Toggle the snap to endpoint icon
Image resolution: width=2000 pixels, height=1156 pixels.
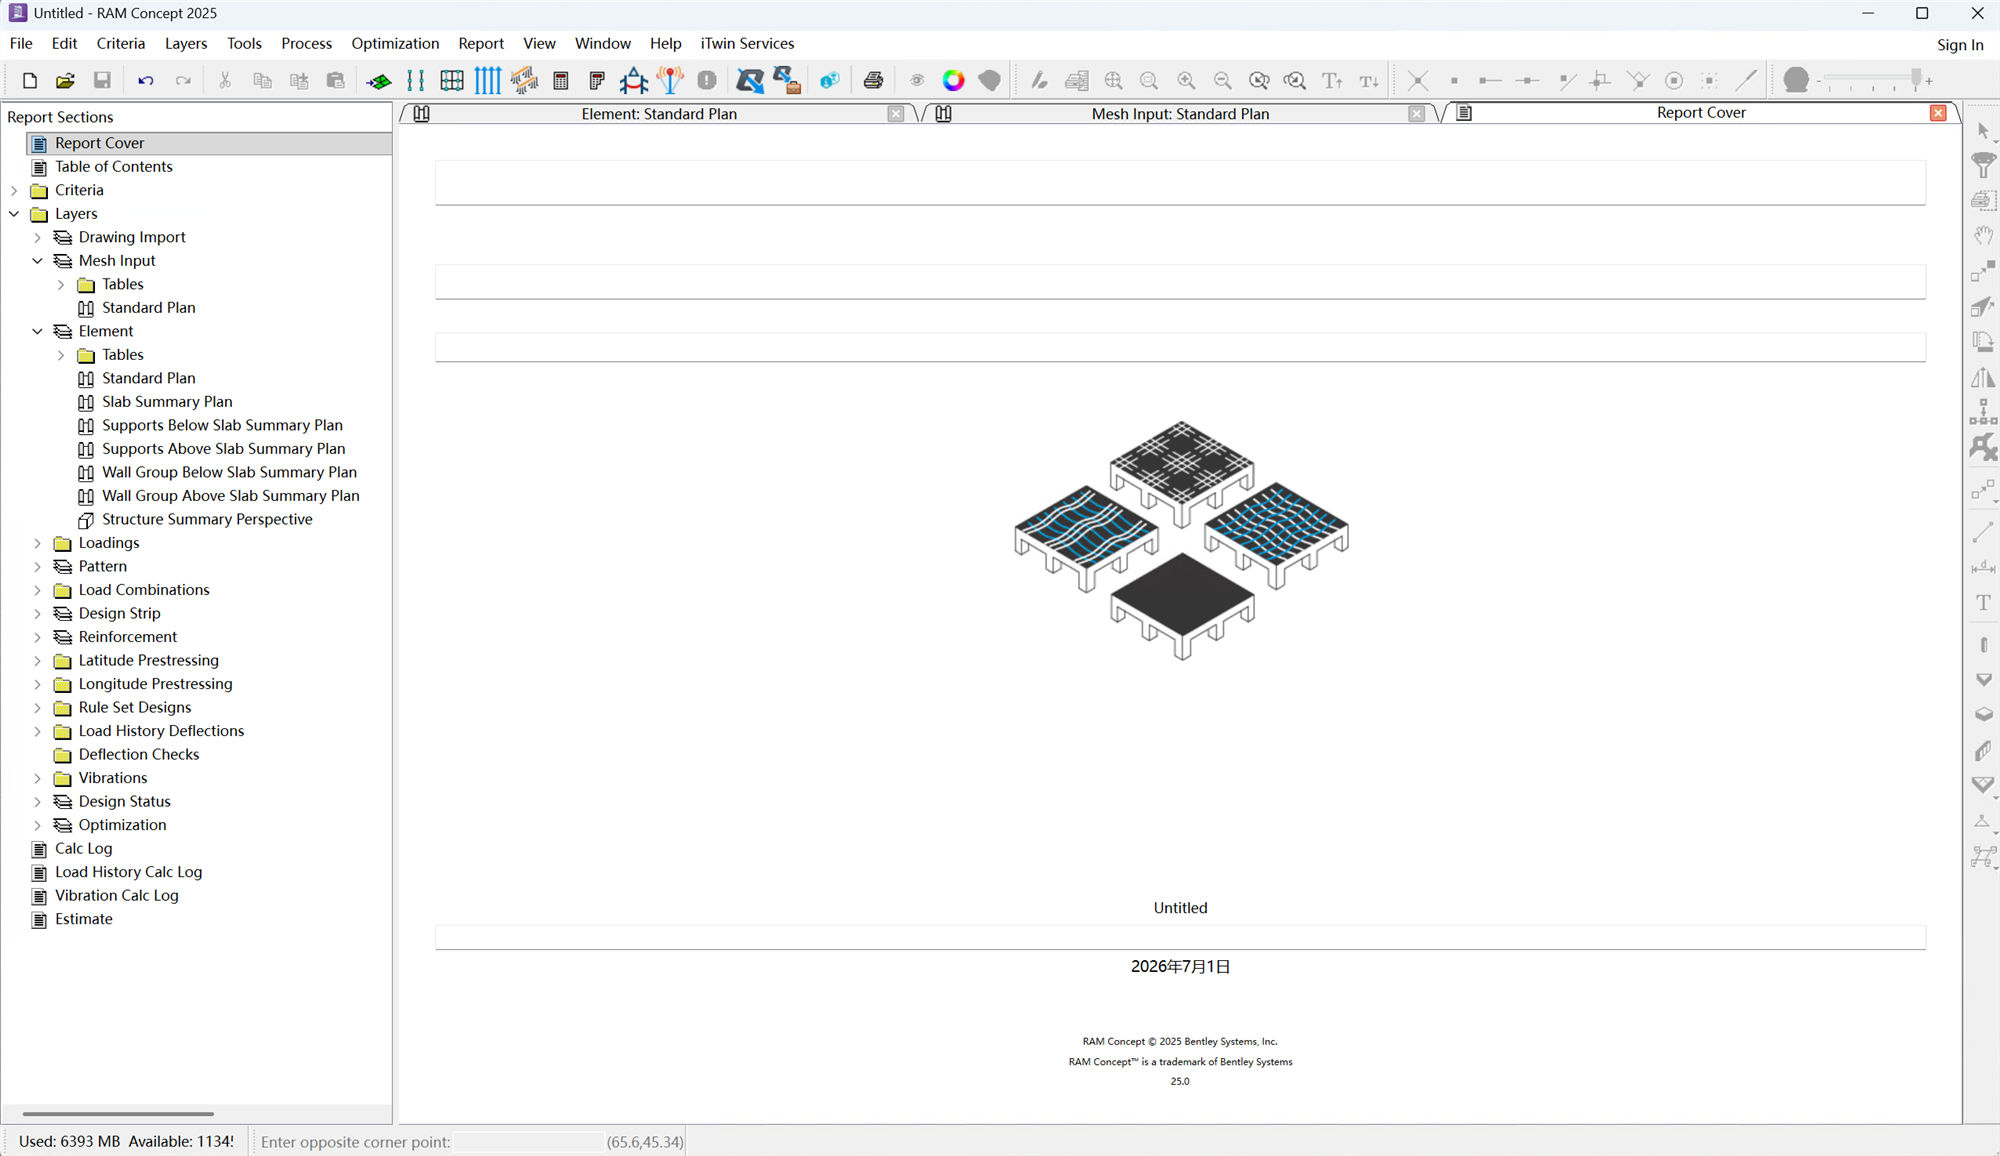pyautogui.click(x=1490, y=81)
